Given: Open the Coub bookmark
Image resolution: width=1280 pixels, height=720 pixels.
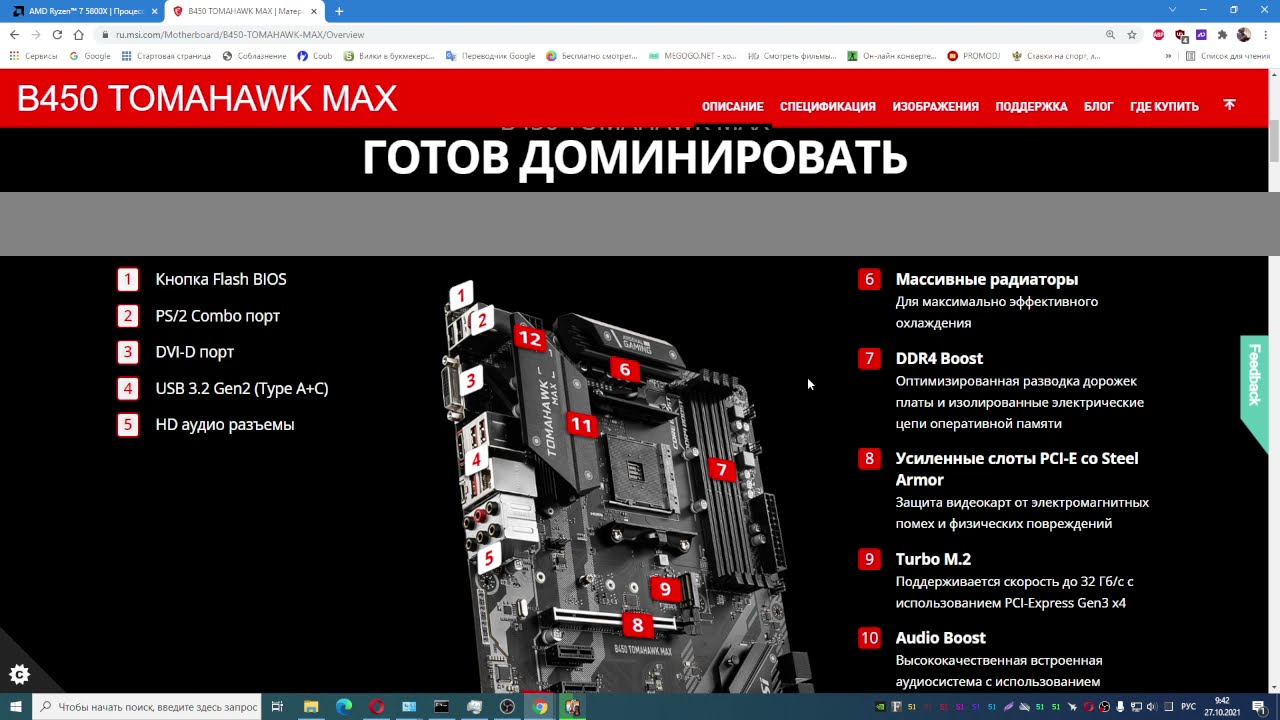Looking at the screenshot, I should [315, 56].
